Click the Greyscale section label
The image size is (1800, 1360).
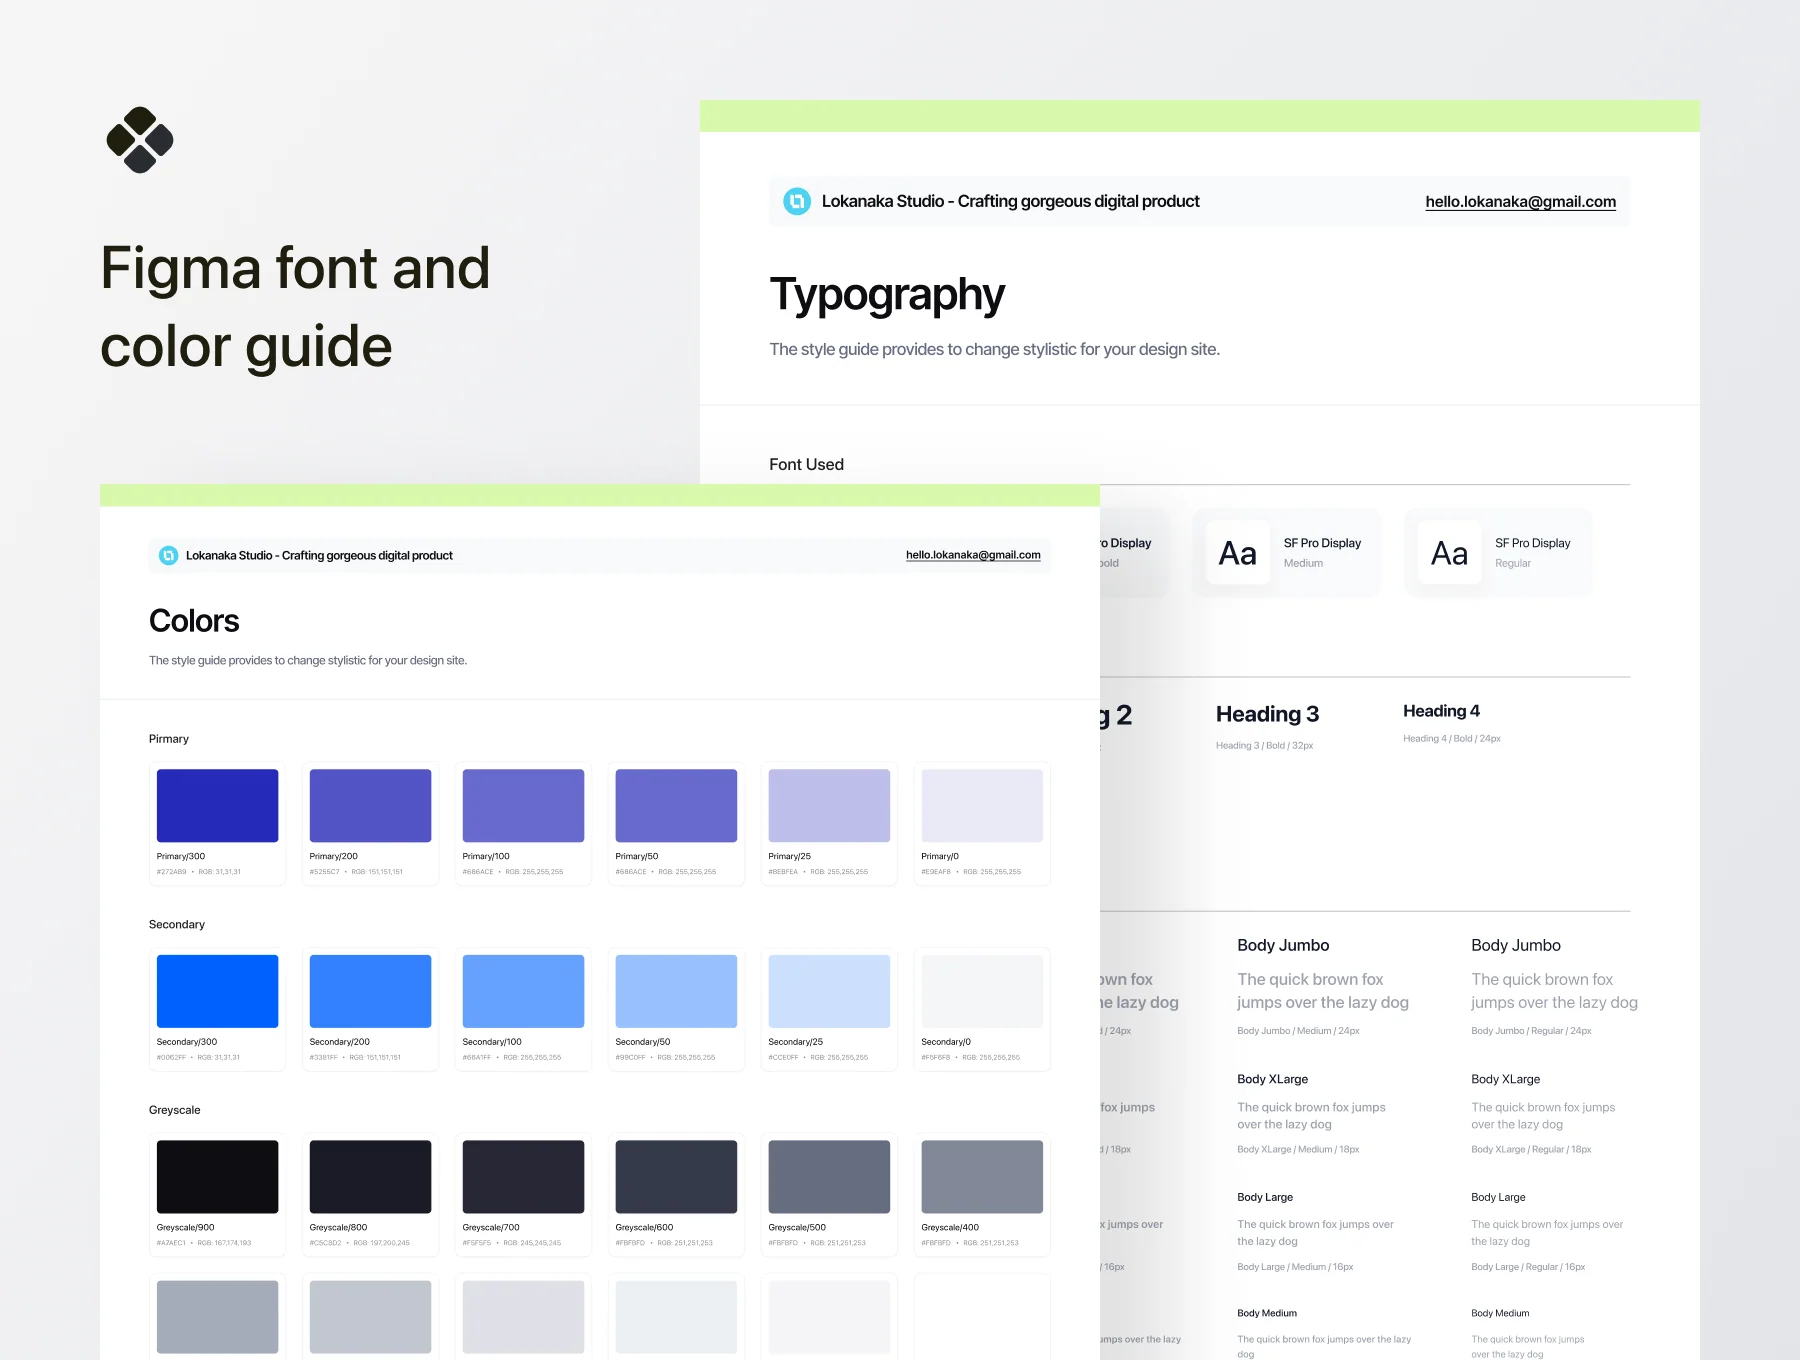click(x=174, y=1110)
